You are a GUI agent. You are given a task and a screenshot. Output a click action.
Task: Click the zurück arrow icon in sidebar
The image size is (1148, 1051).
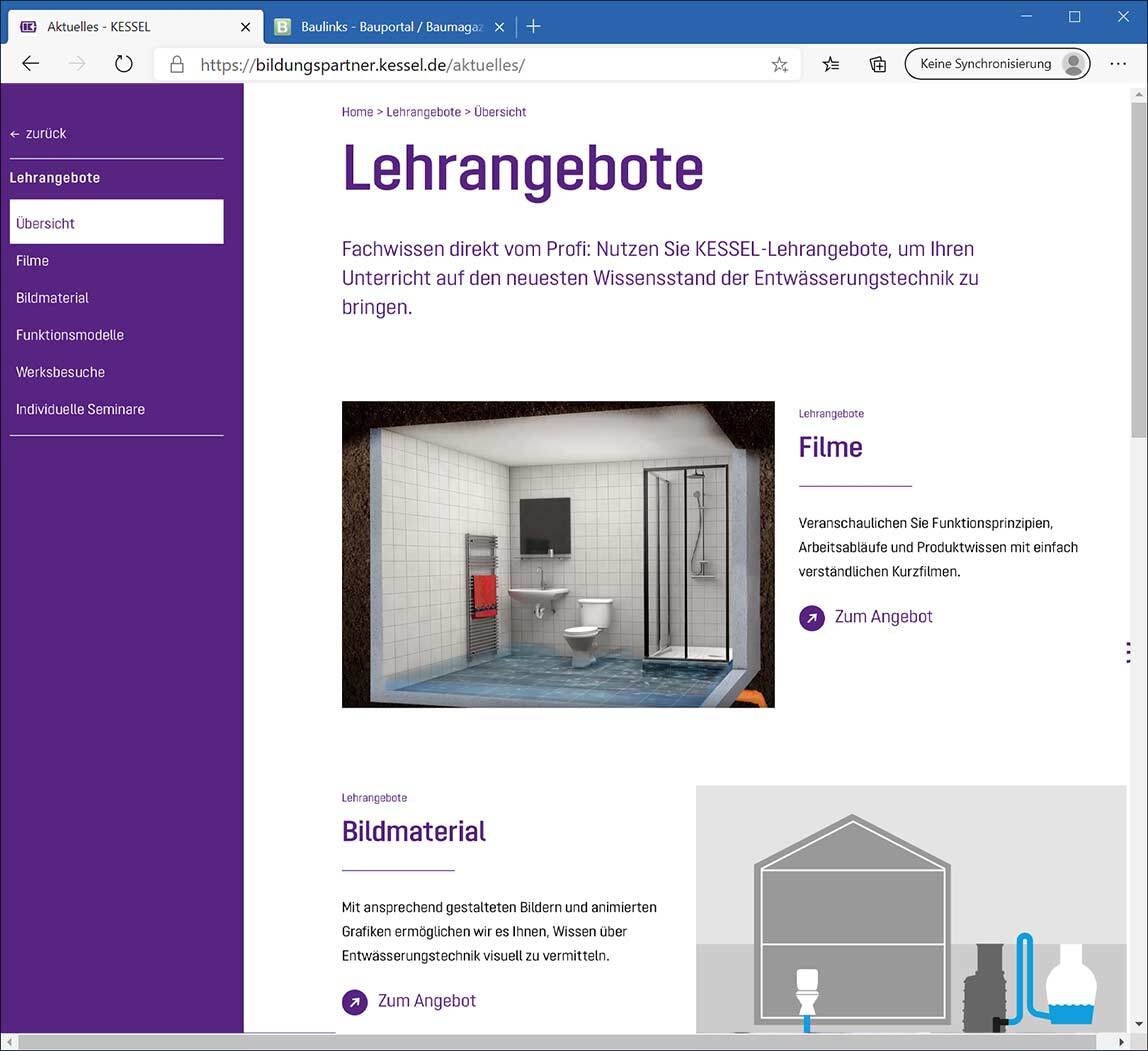coord(15,134)
